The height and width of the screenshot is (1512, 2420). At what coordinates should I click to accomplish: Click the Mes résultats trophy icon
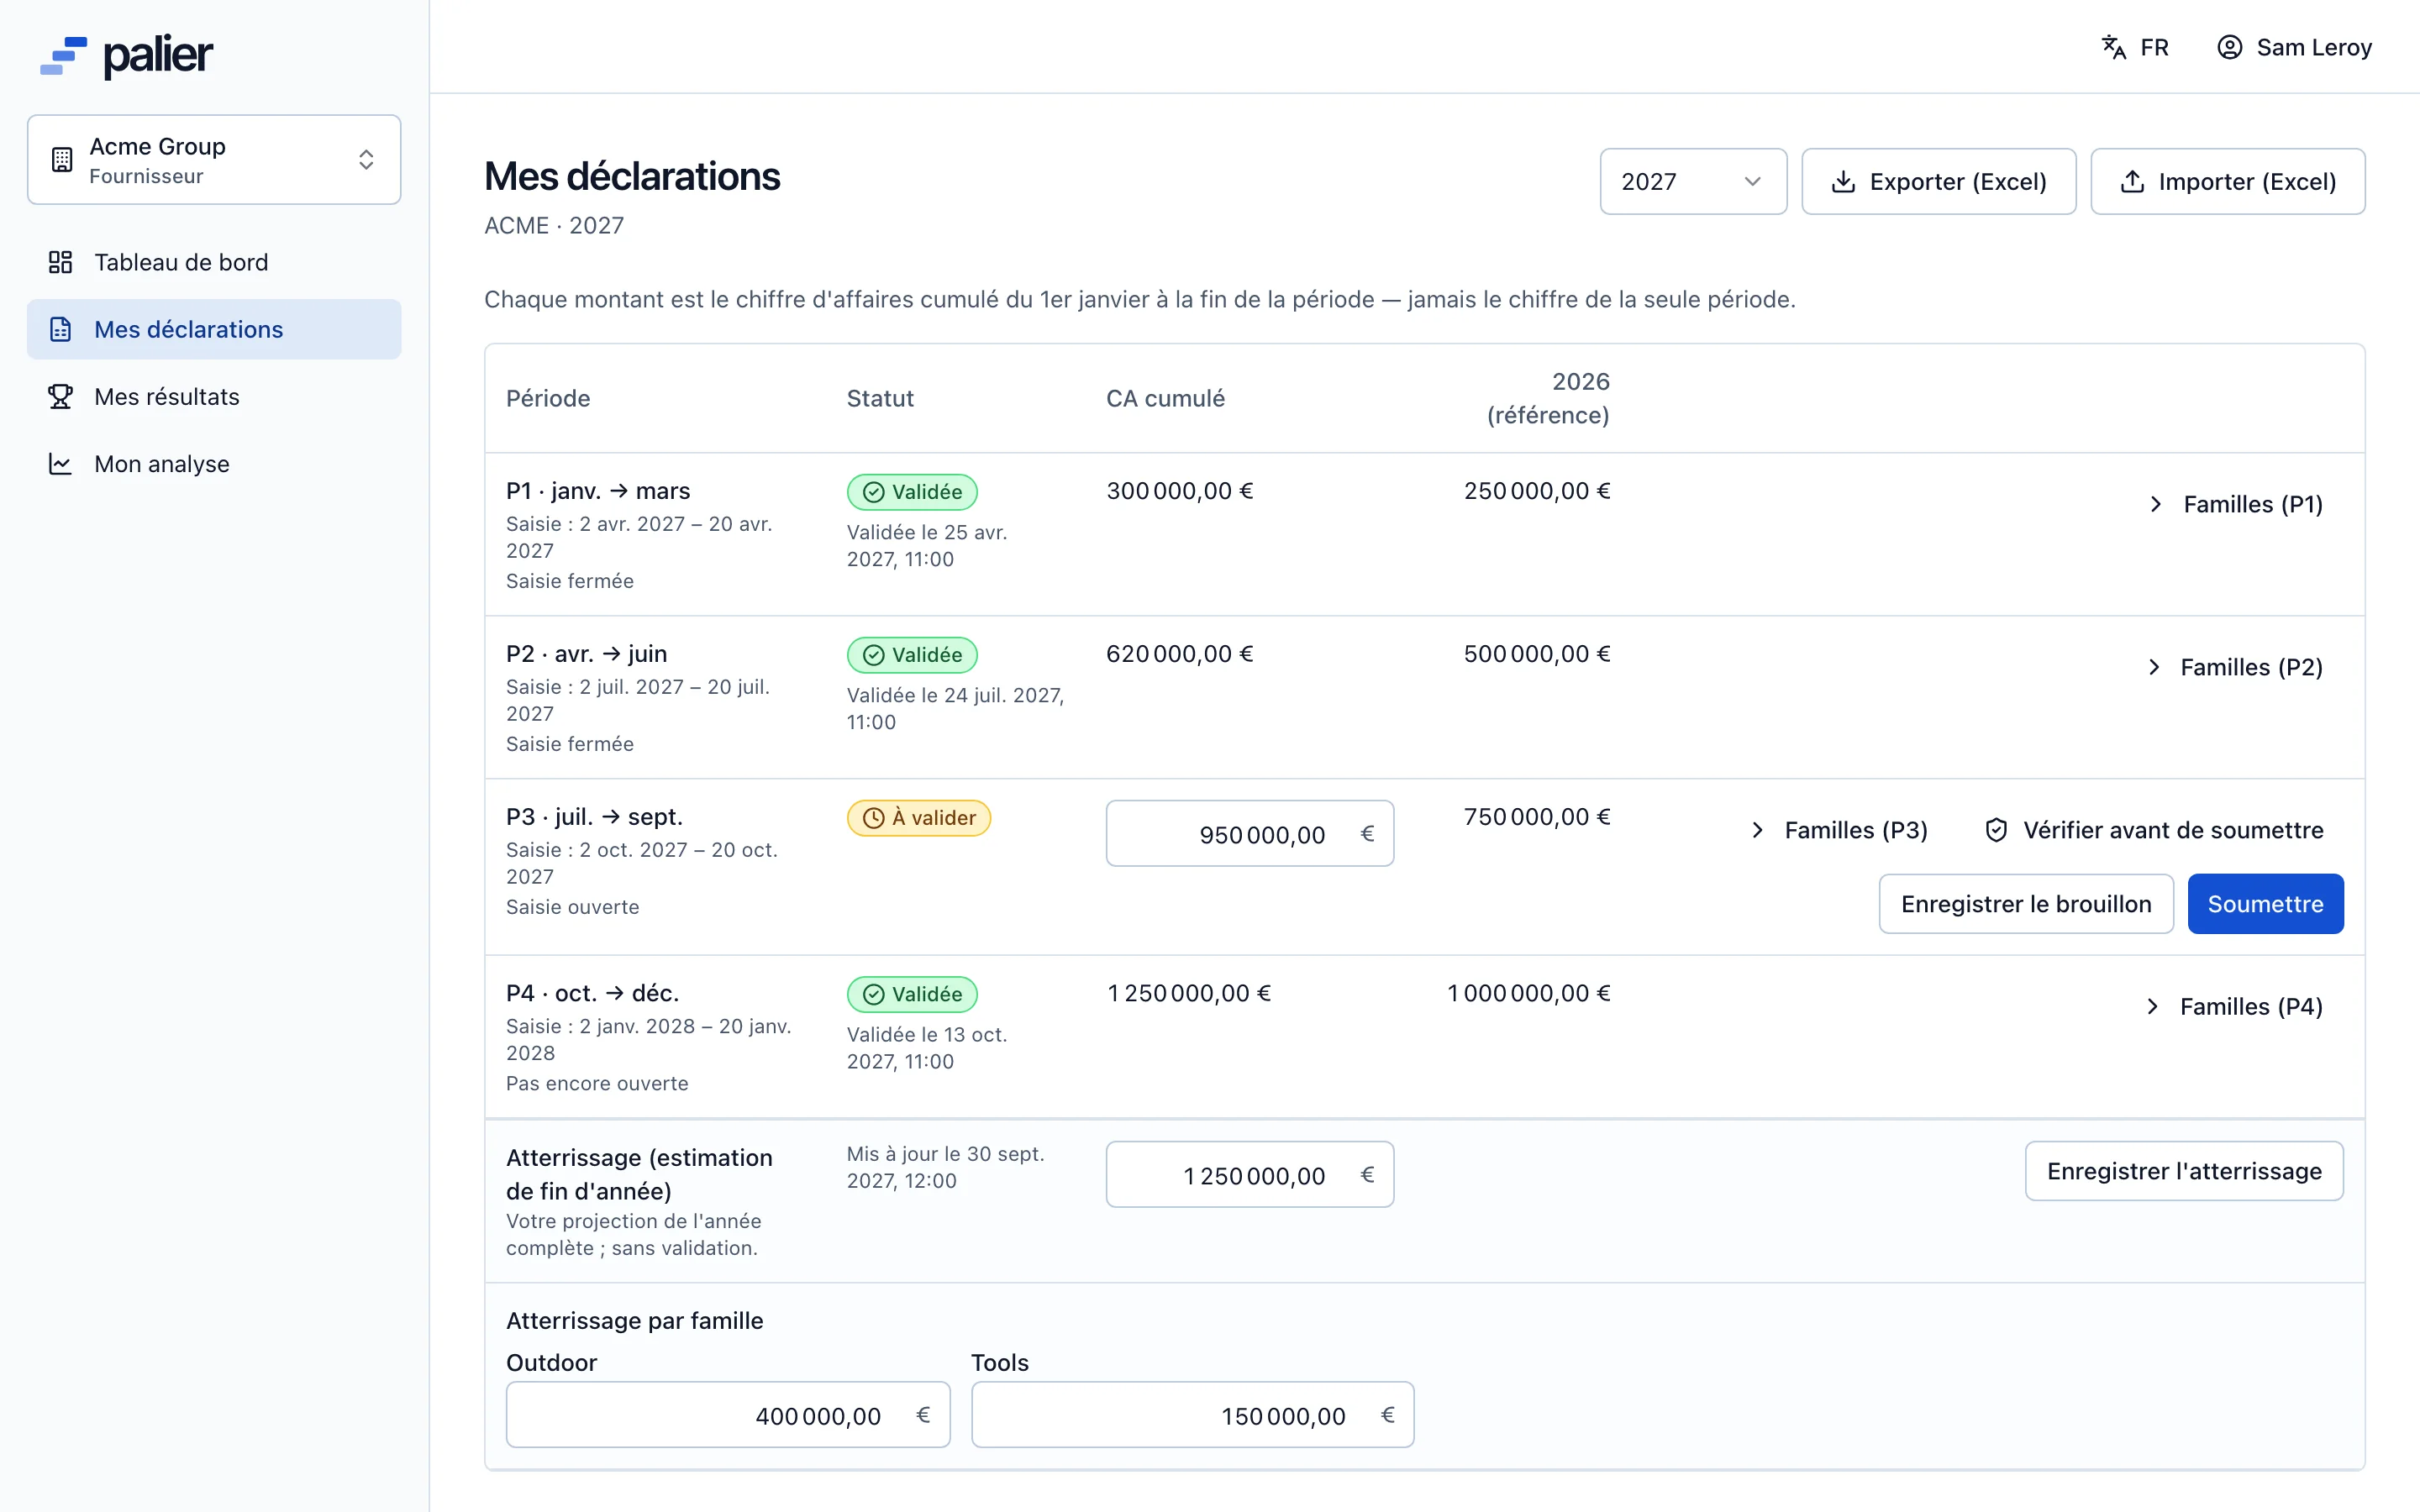(60, 396)
